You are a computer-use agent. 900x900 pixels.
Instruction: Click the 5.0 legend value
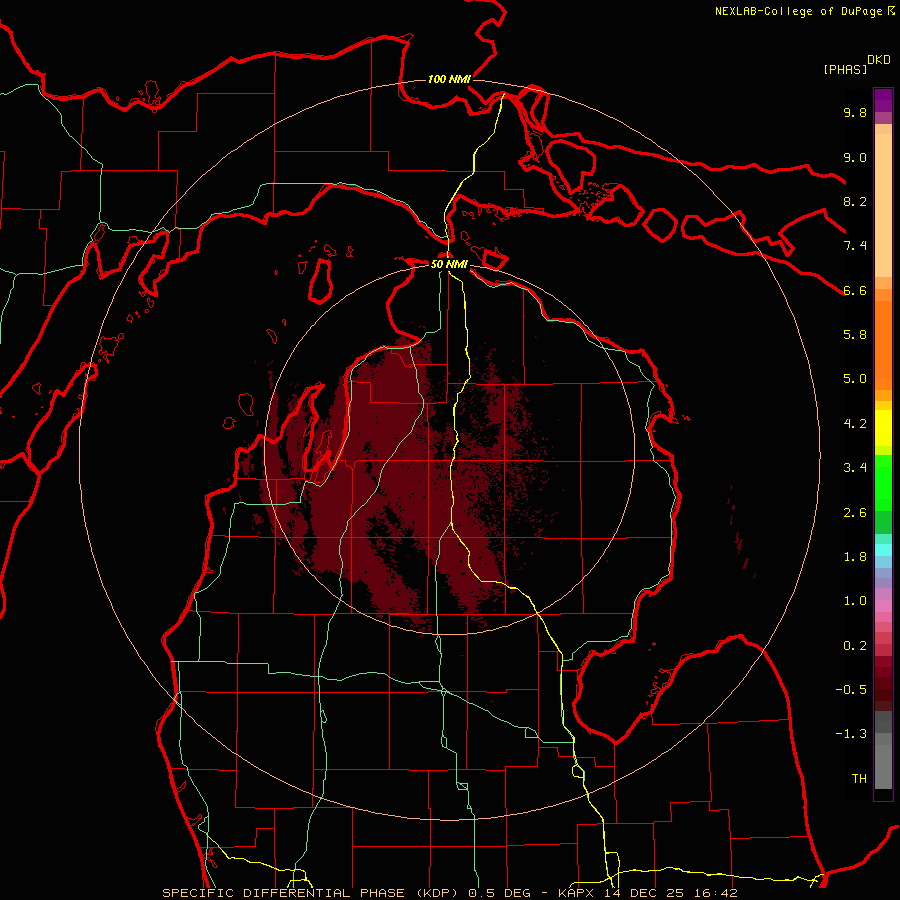click(x=855, y=379)
